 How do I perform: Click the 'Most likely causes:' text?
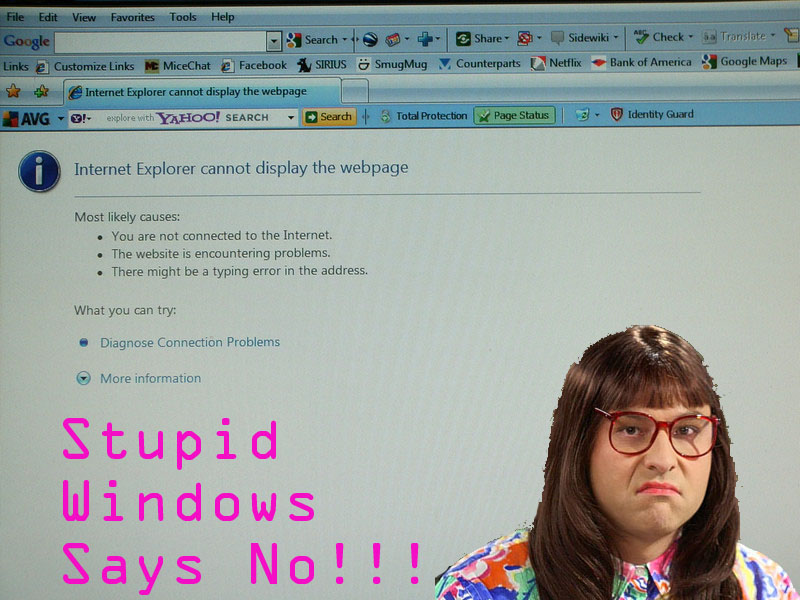(x=127, y=217)
